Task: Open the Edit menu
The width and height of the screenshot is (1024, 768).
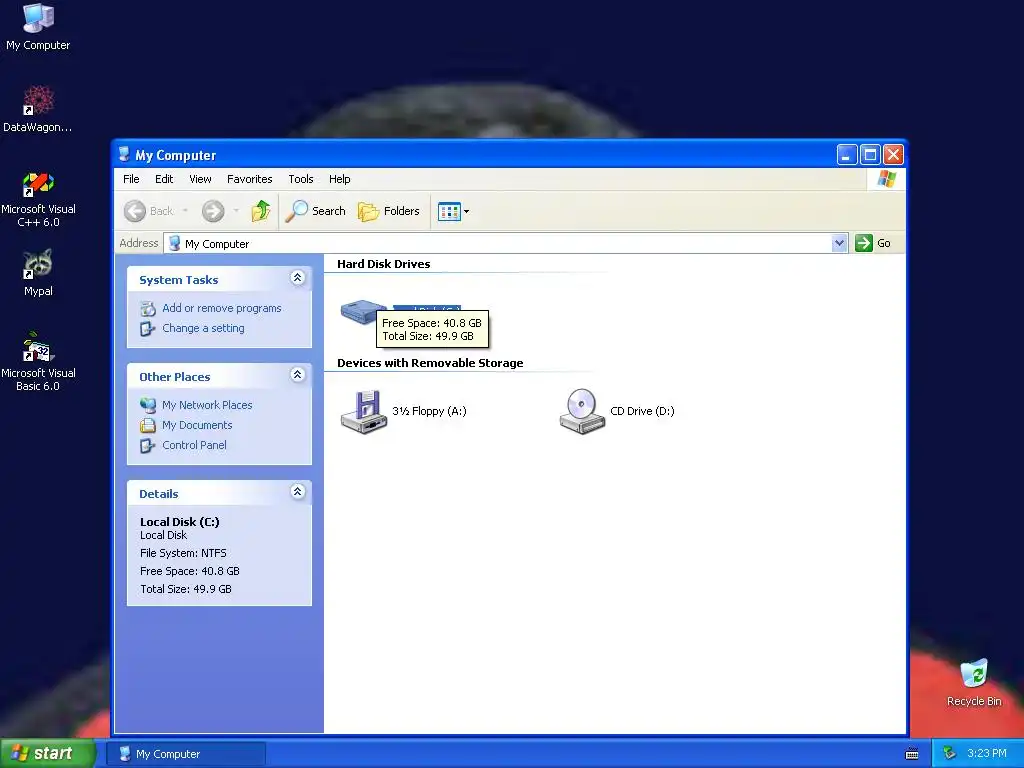Action: click(x=164, y=179)
